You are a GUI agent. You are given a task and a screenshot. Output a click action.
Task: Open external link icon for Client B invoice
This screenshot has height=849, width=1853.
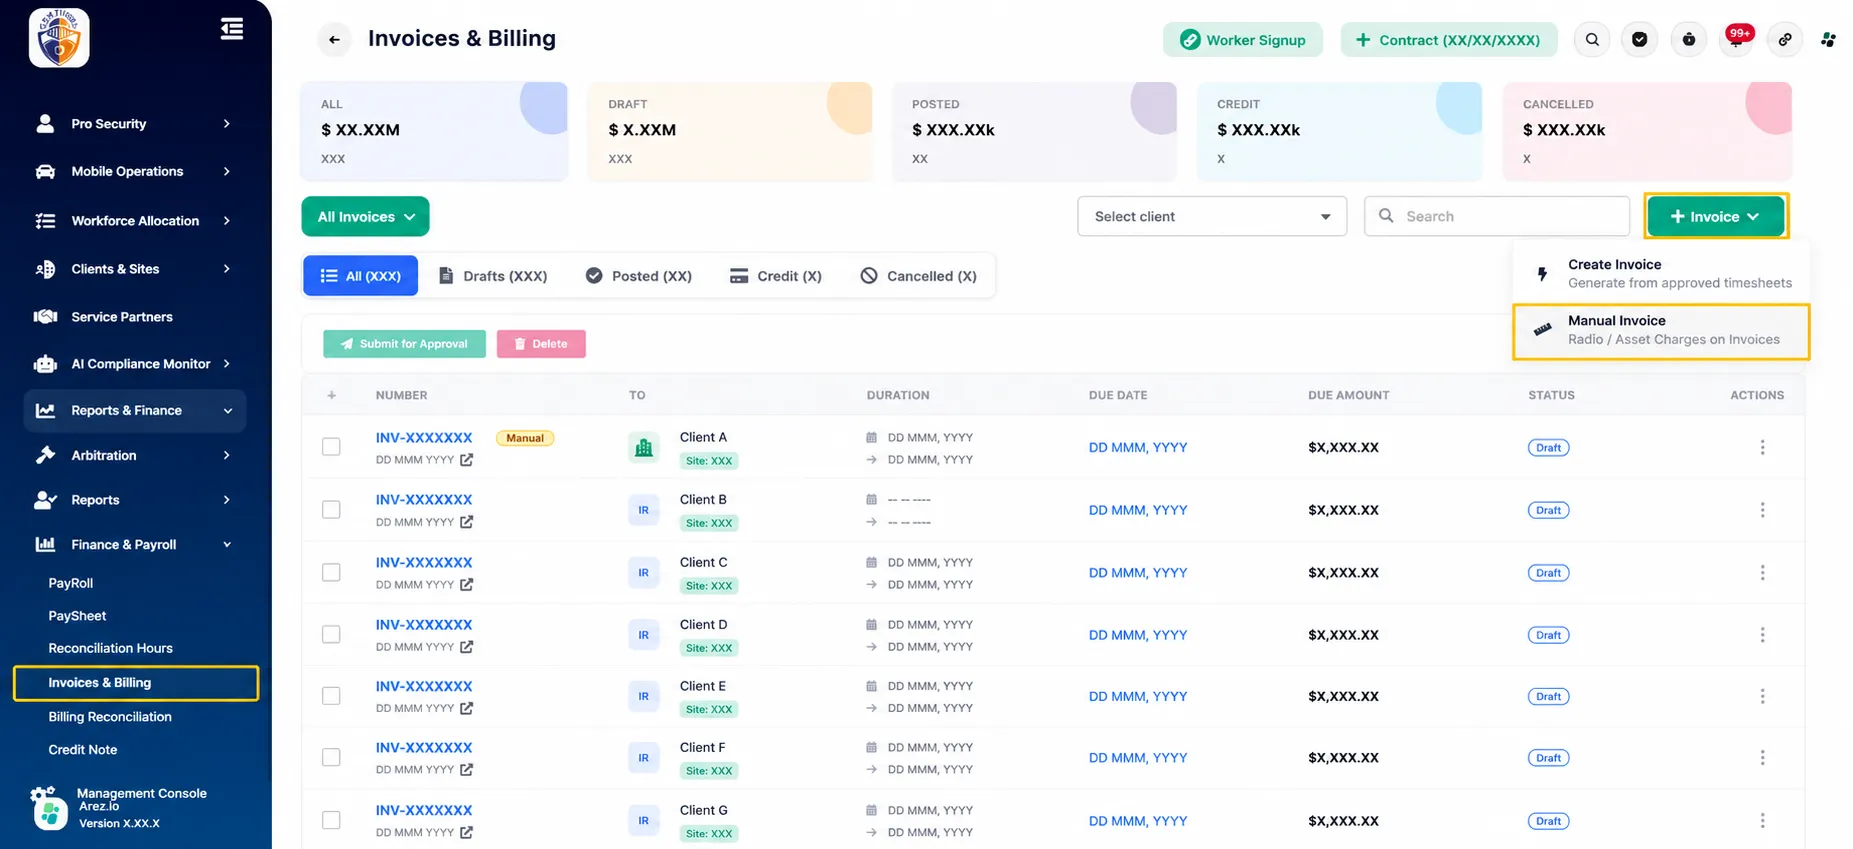click(467, 522)
